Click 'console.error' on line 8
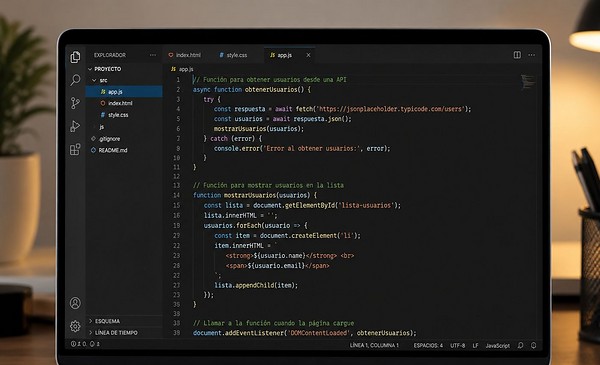Image resolution: width=600 pixels, height=365 pixels. (237, 148)
